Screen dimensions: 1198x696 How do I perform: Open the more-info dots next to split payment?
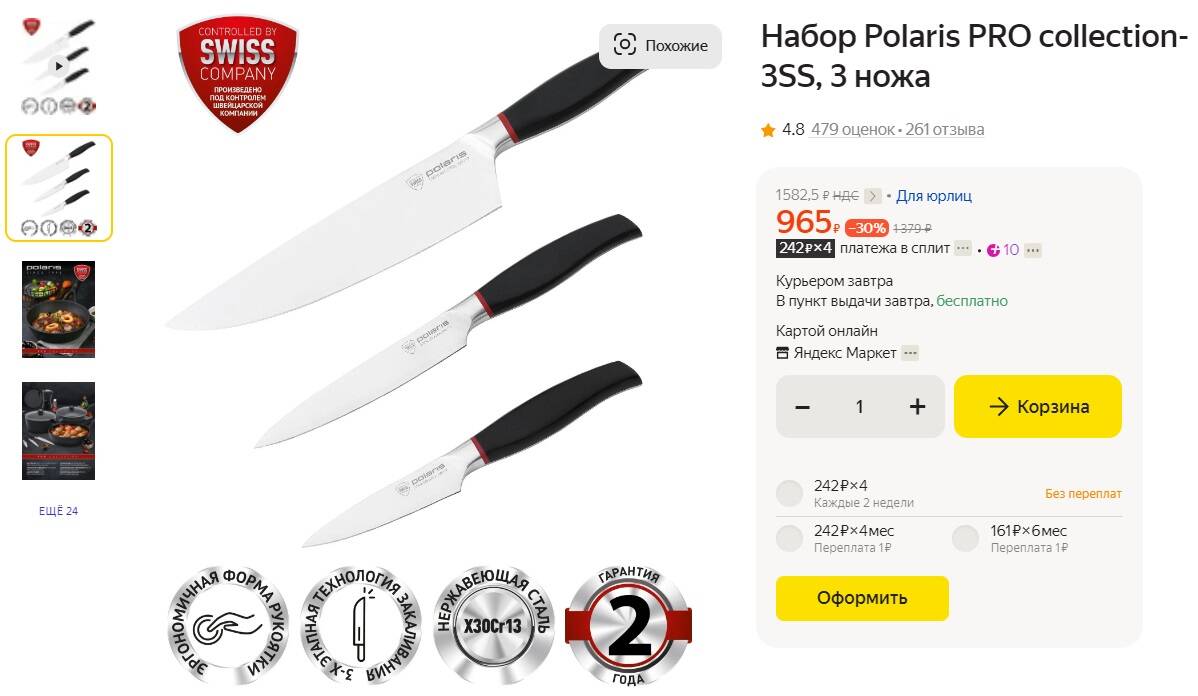click(x=963, y=248)
